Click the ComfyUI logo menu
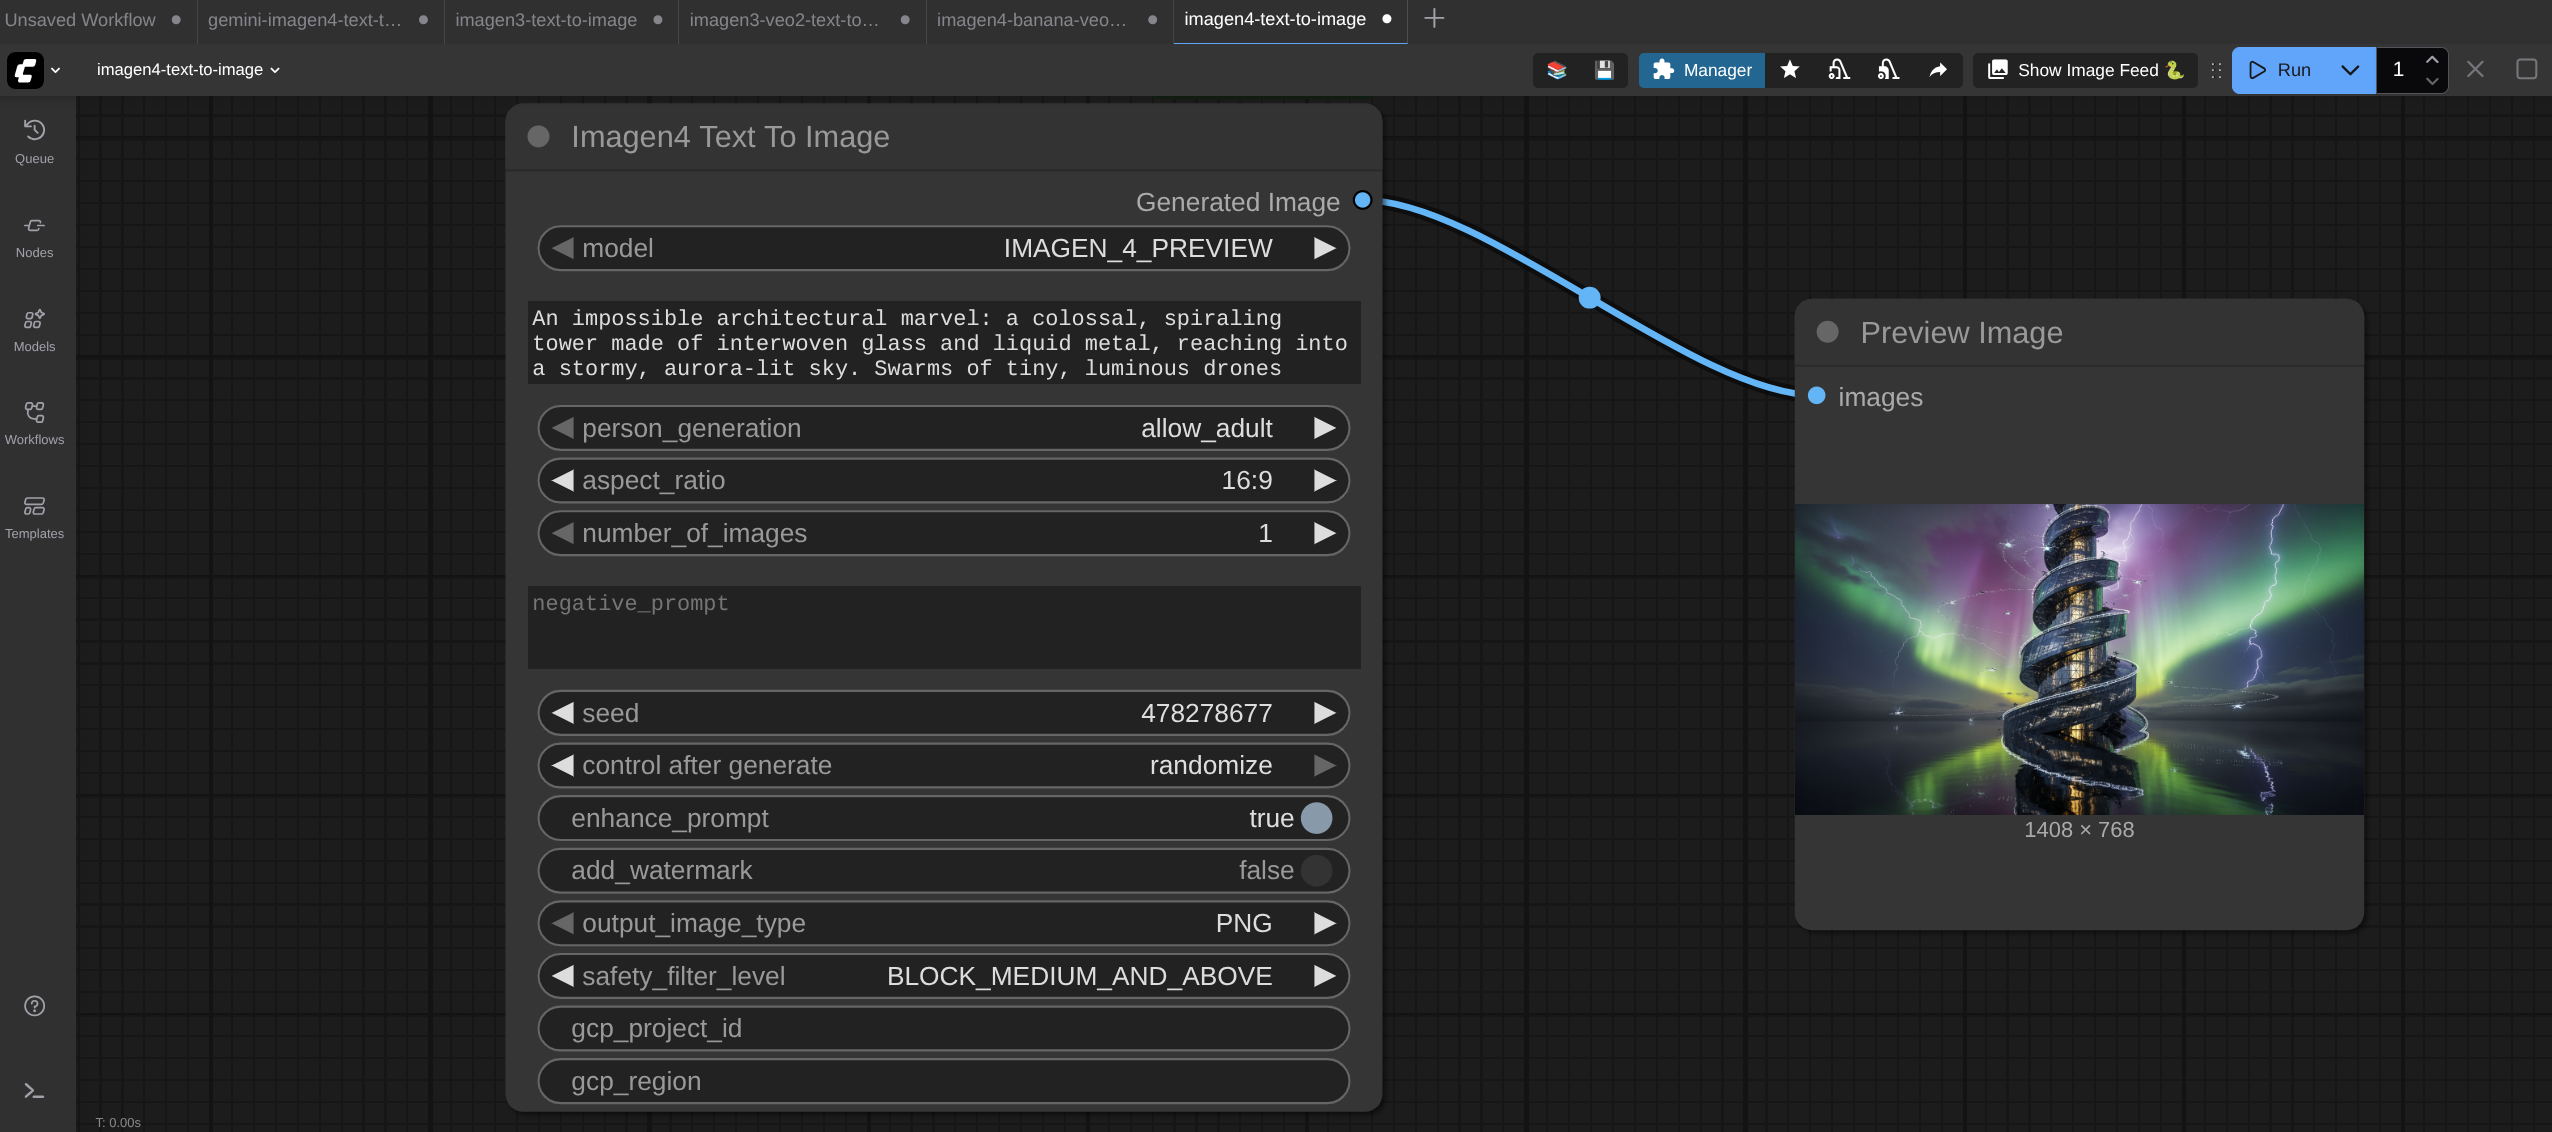Screen dimensions: 2552x1132 coord(25,70)
